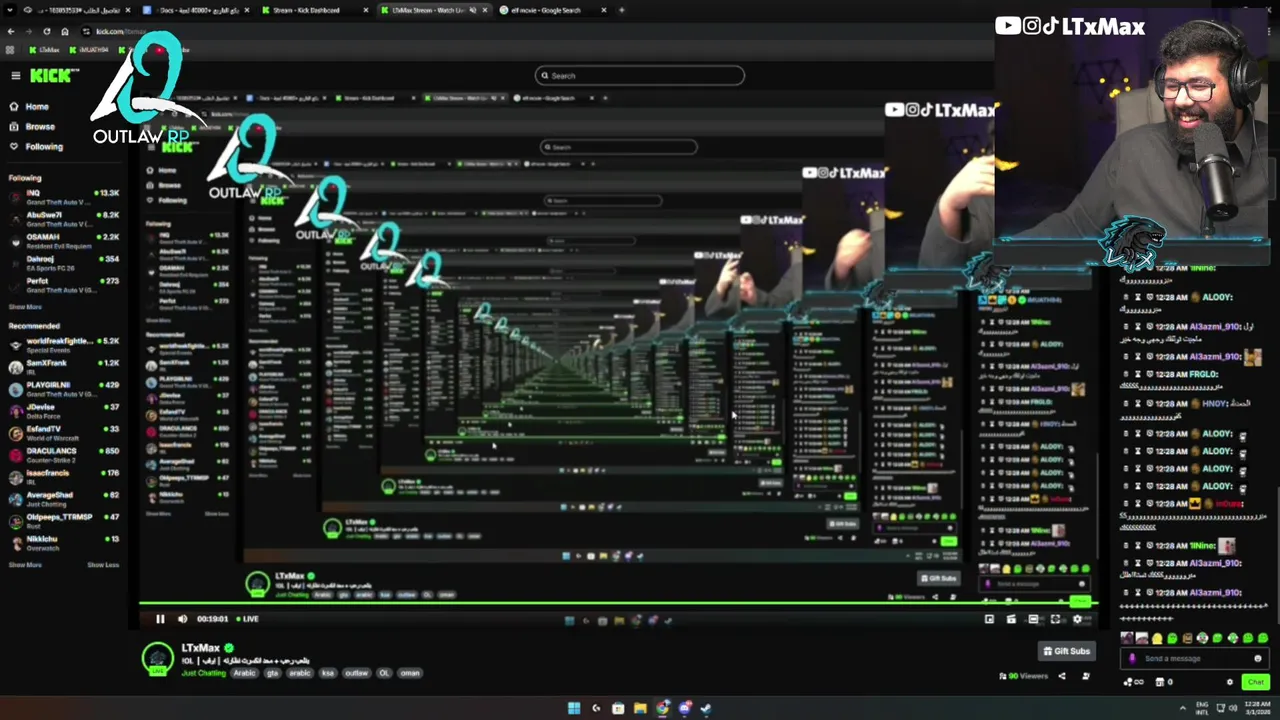The height and width of the screenshot is (720, 1280).
Task: Open AverageShad recommended channel
Action: [x=64, y=498]
